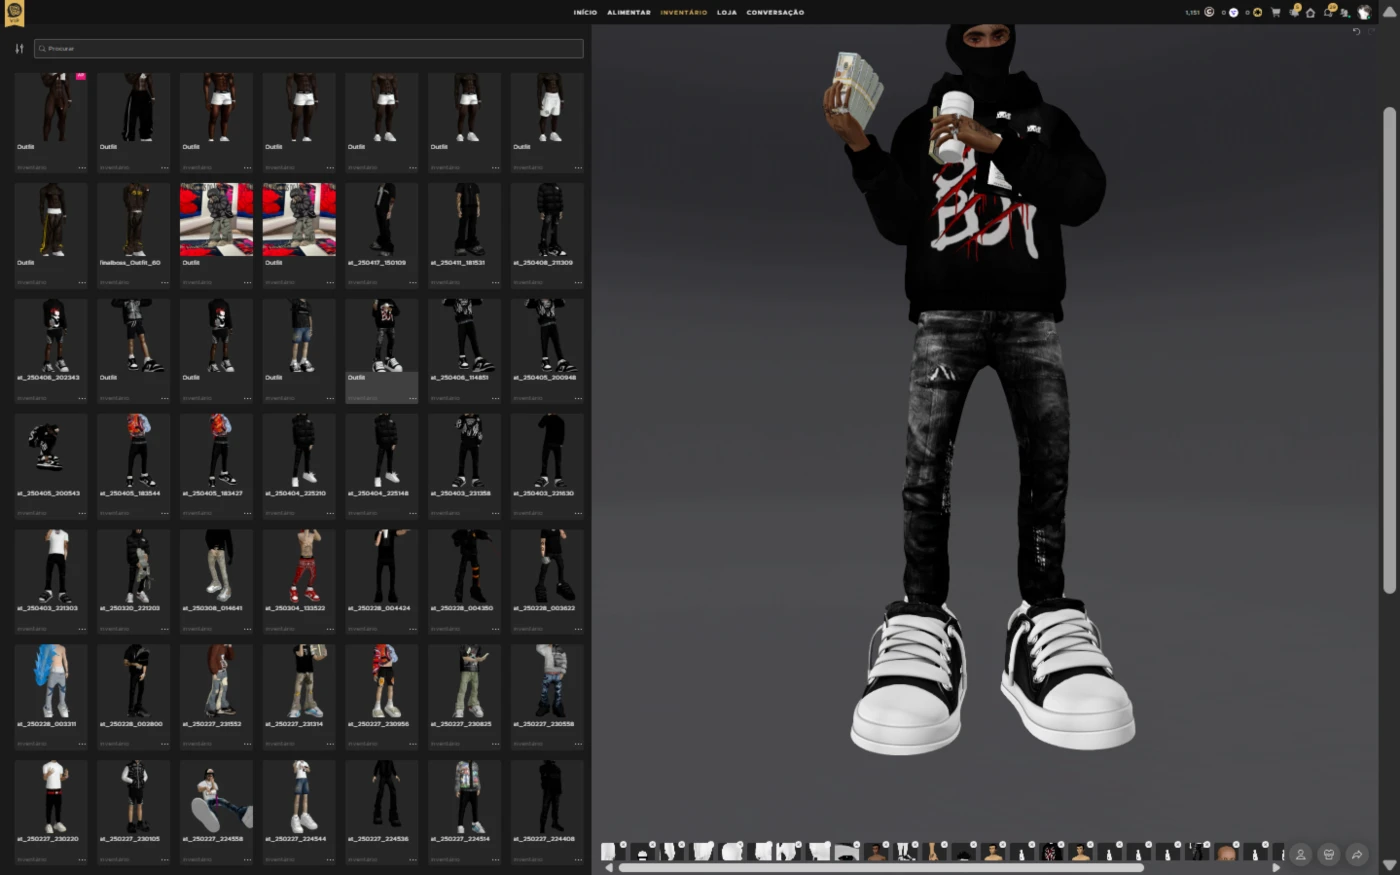Click the avatar silhouette button below the preview
This screenshot has height=875, width=1400.
coord(1300,854)
